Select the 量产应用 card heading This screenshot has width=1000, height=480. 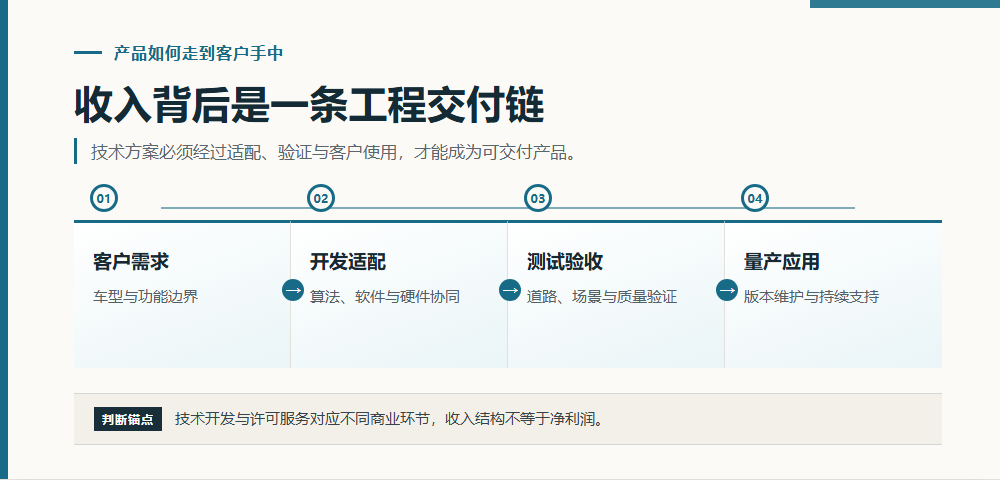(x=781, y=261)
